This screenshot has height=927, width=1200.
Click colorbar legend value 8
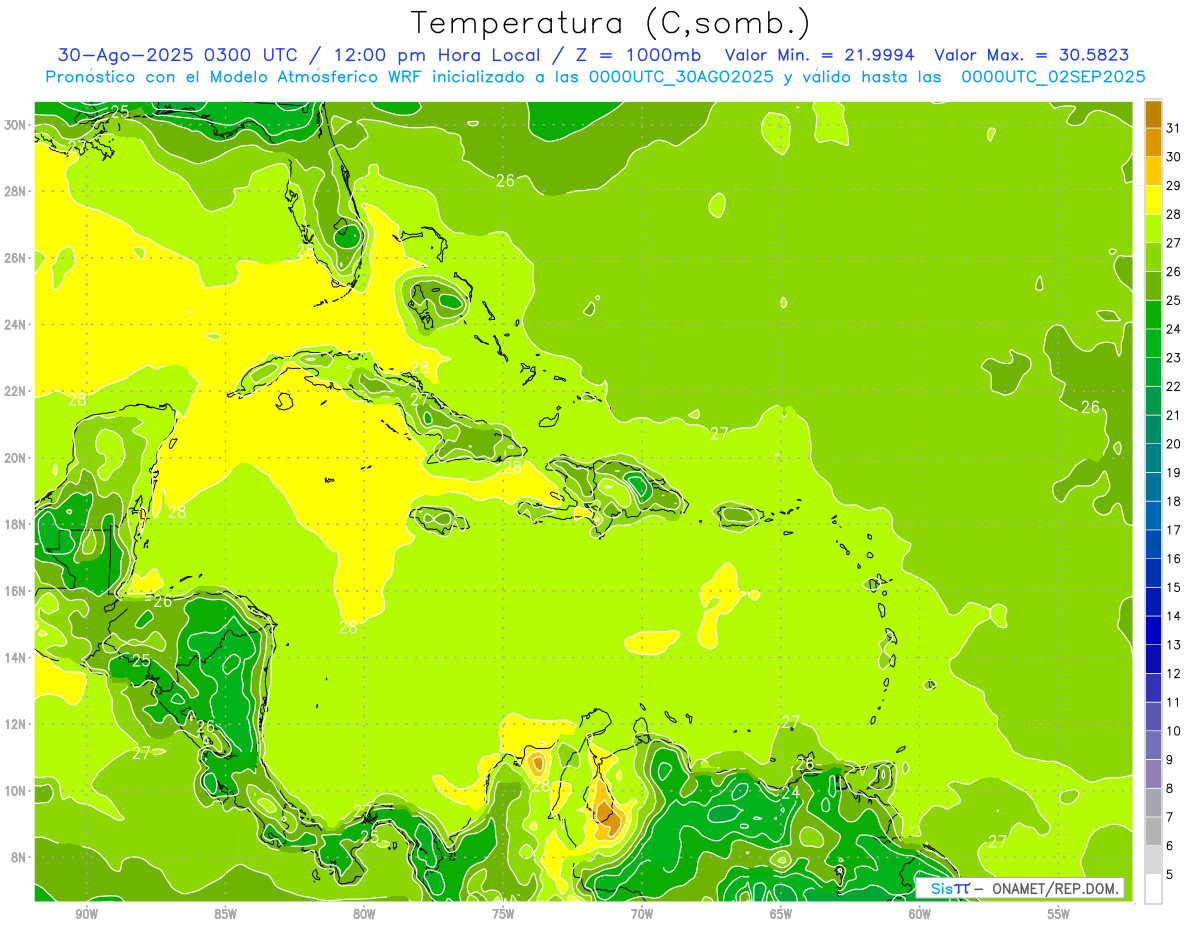click(x=1170, y=788)
